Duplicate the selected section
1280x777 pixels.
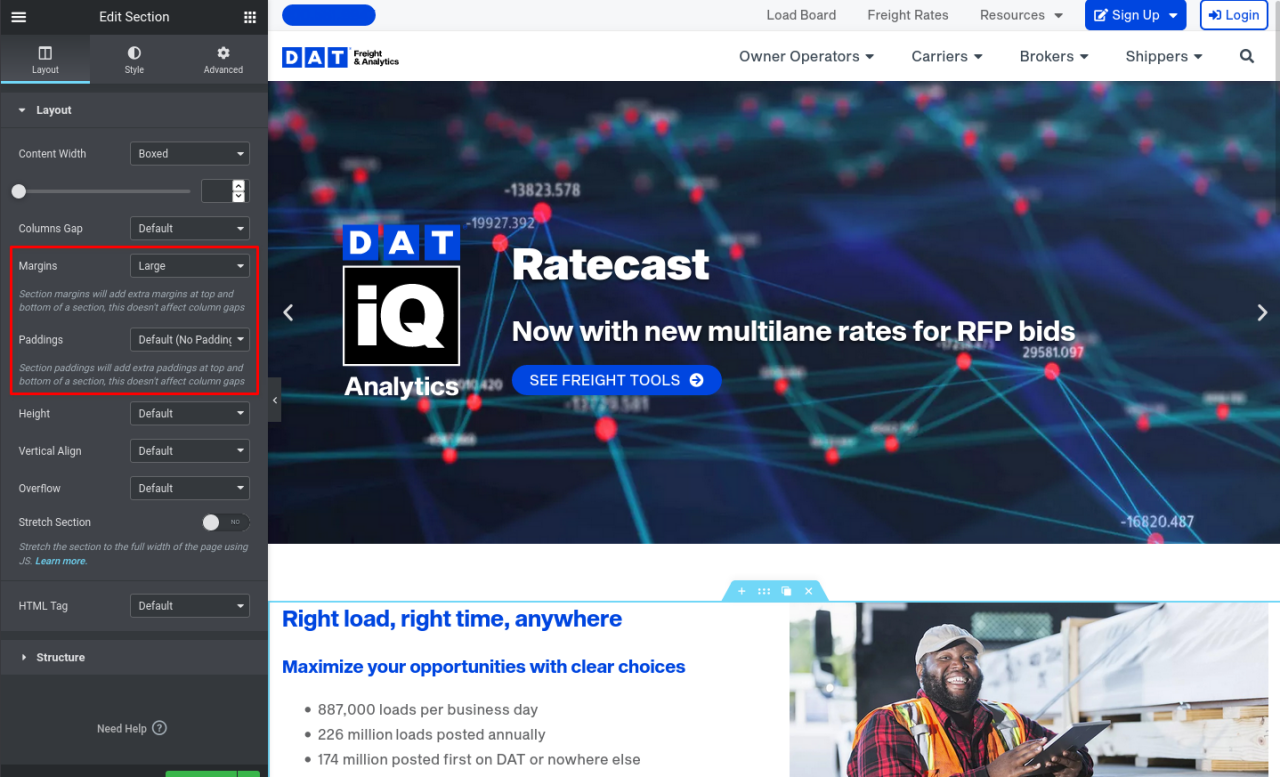(787, 591)
